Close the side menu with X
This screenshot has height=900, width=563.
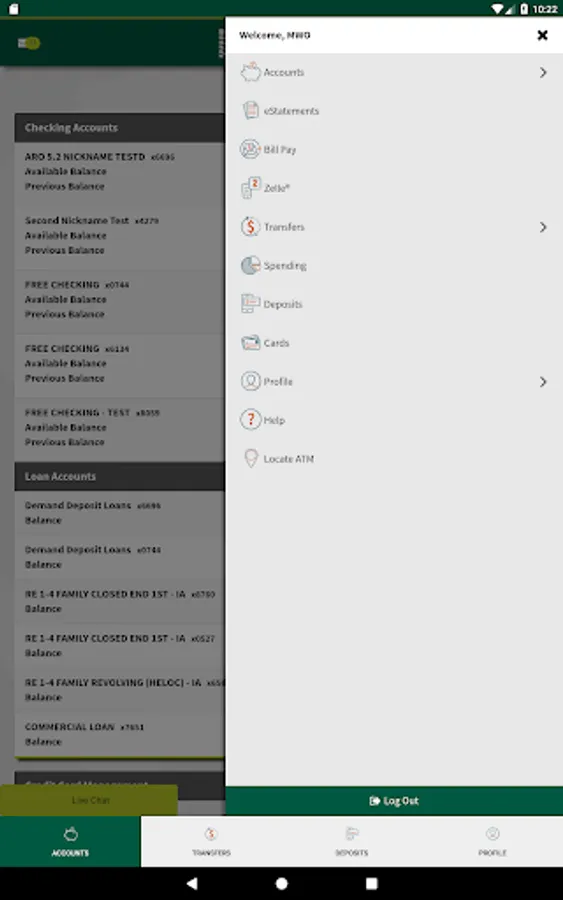click(x=542, y=36)
